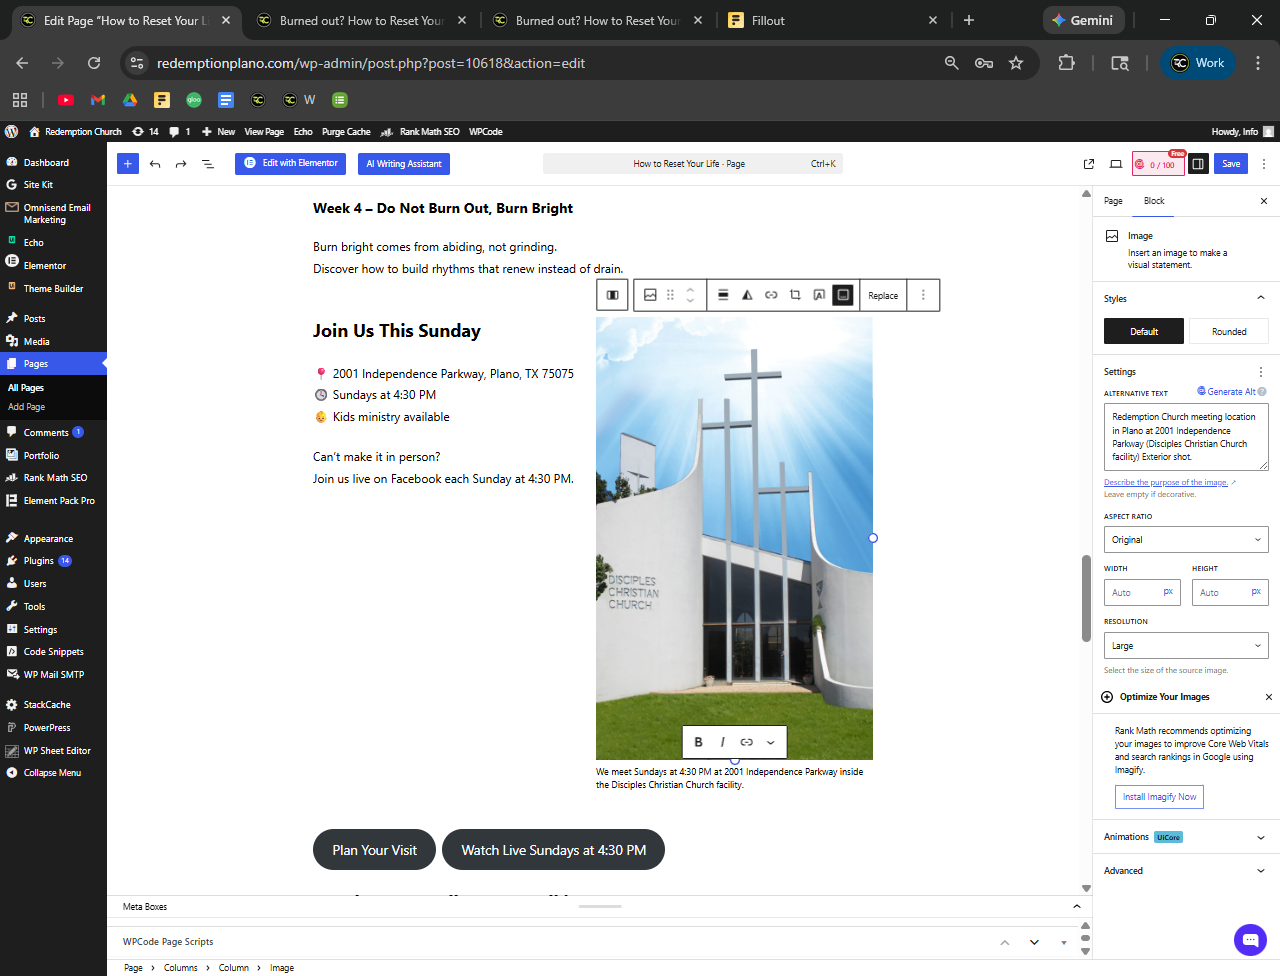Image resolution: width=1280 pixels, height=976 pixels.
Task: Toggle the image caption button
Action: tap(843, 295)
